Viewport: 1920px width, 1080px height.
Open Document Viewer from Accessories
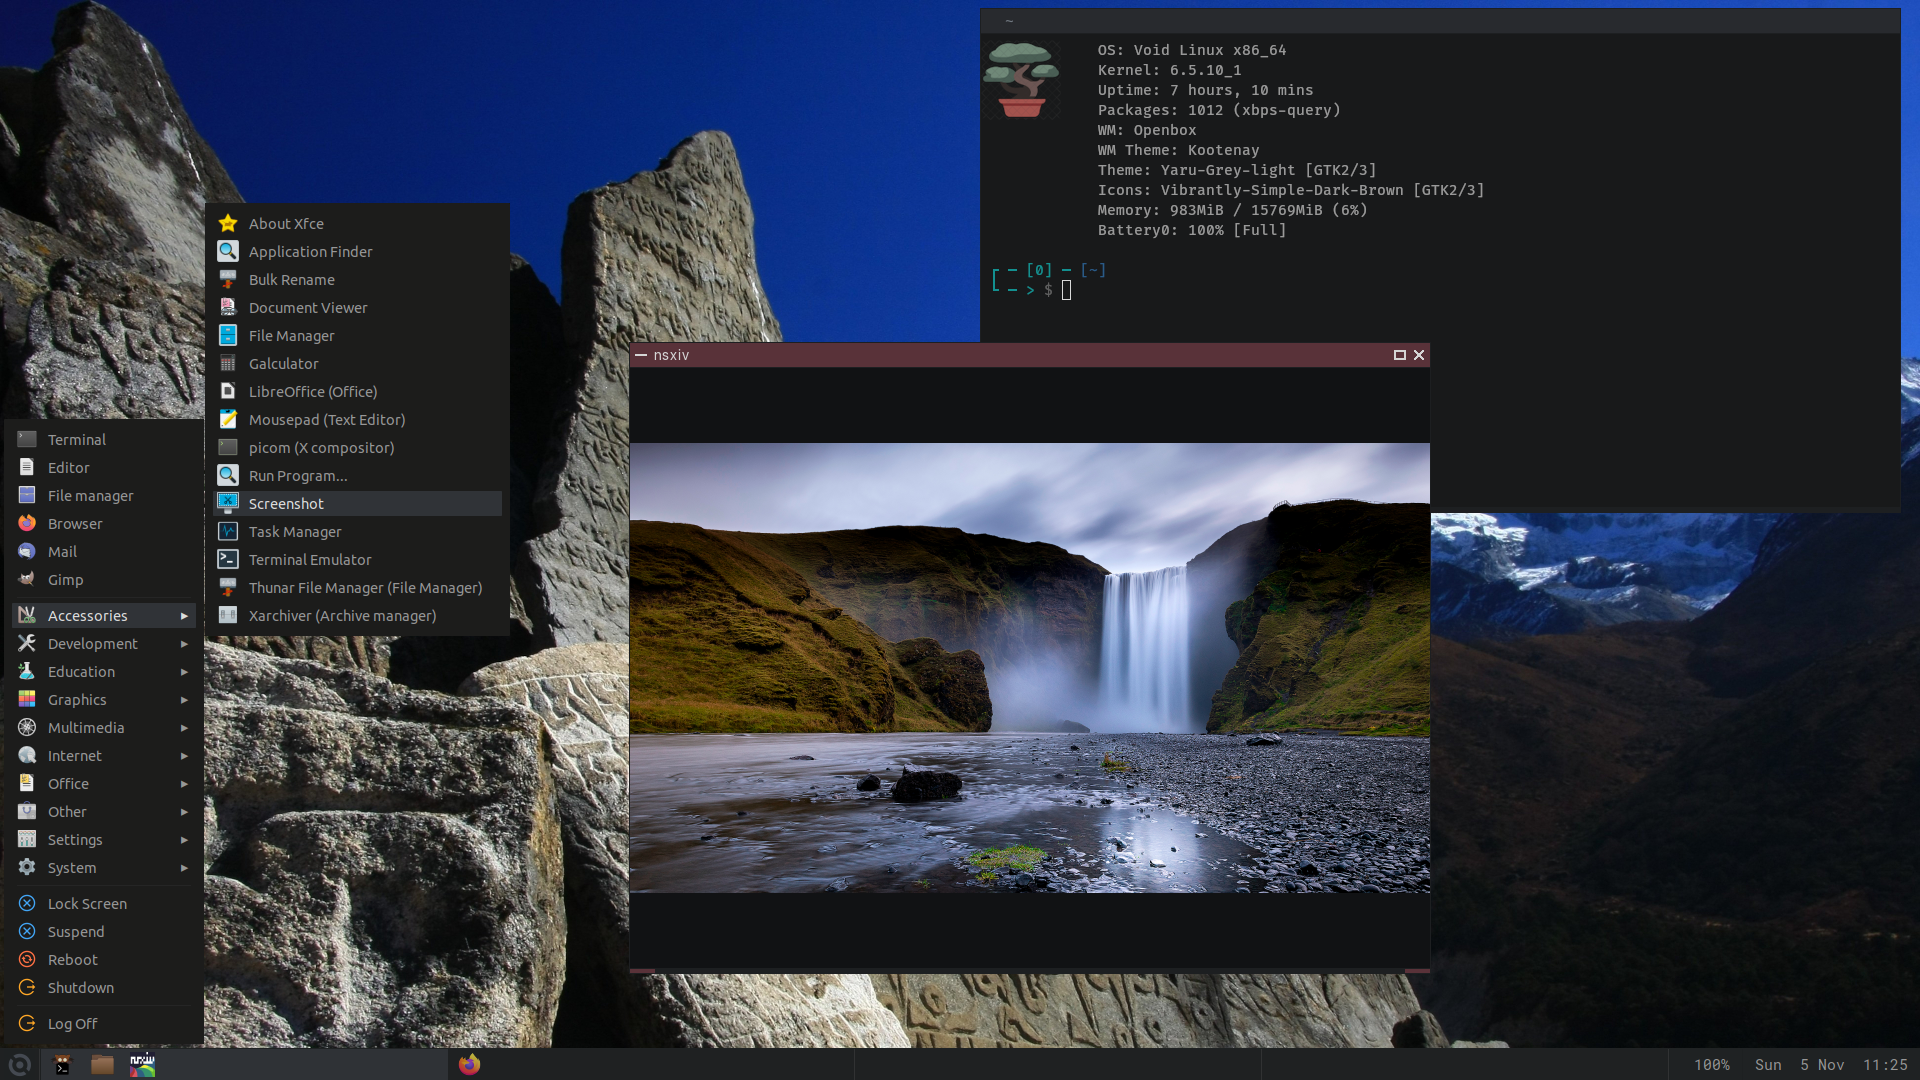click(x=358, y=308)
